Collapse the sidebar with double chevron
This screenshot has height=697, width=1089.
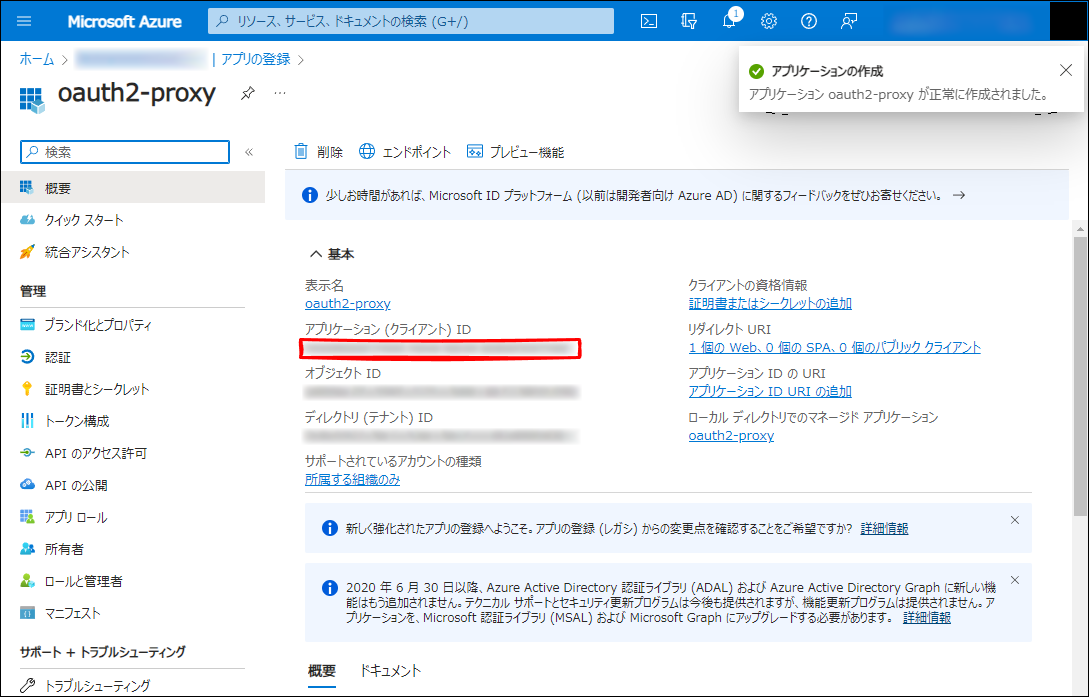tap(249, 152)
